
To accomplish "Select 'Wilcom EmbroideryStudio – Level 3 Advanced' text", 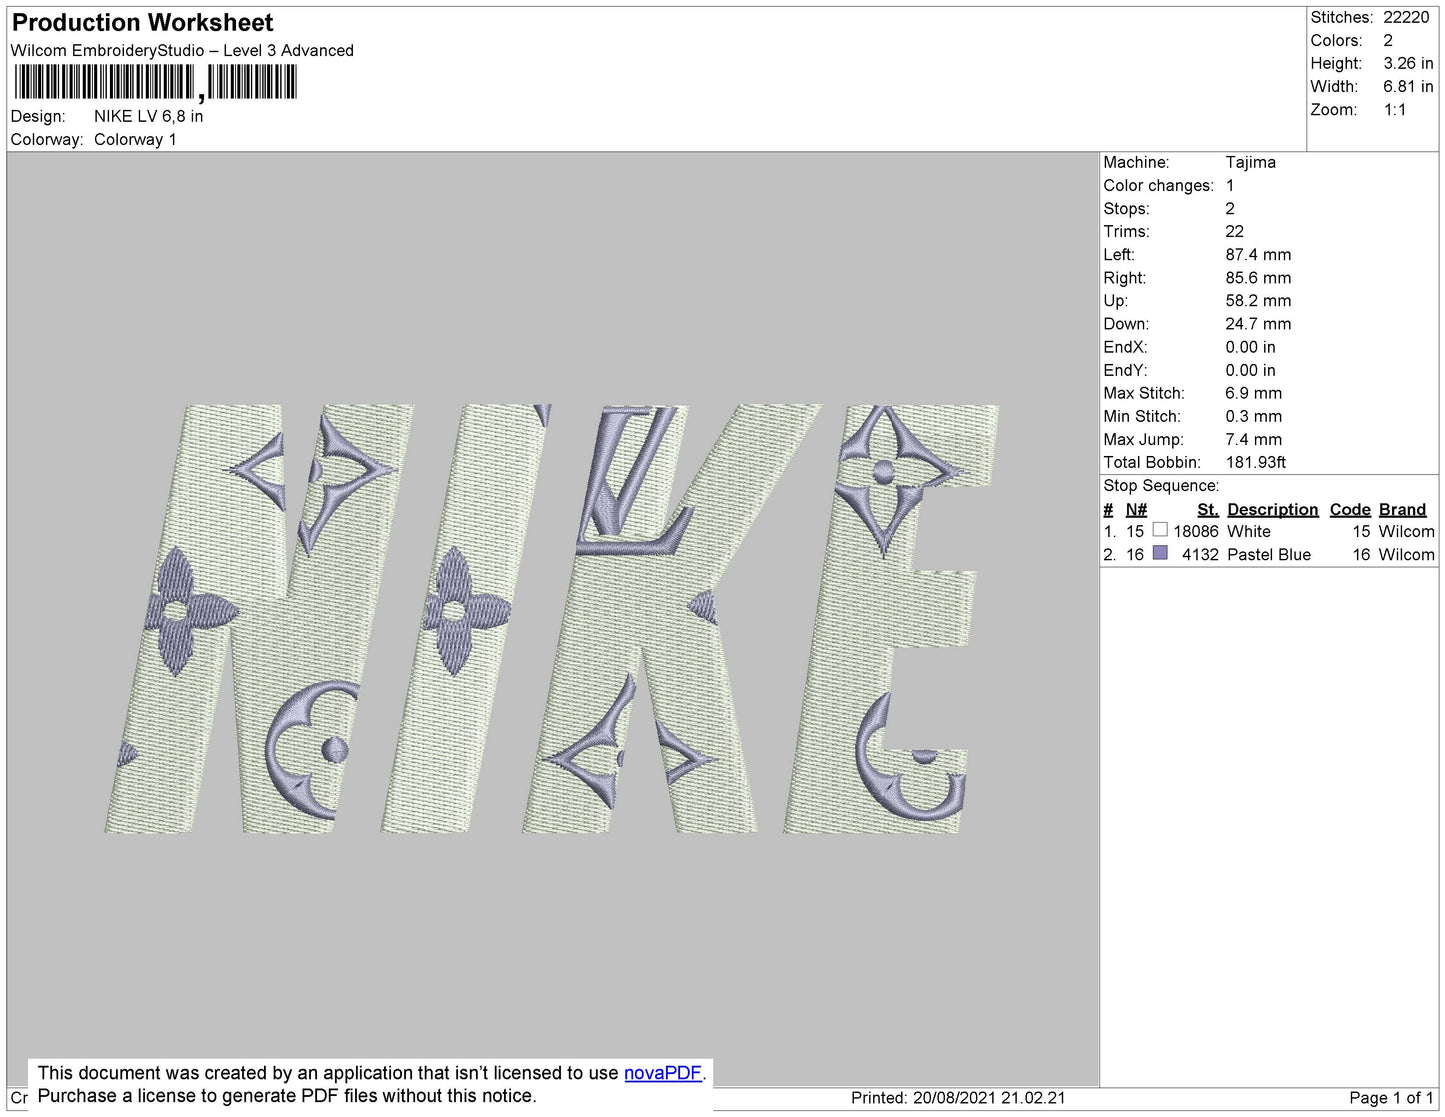I will point(182,50).
